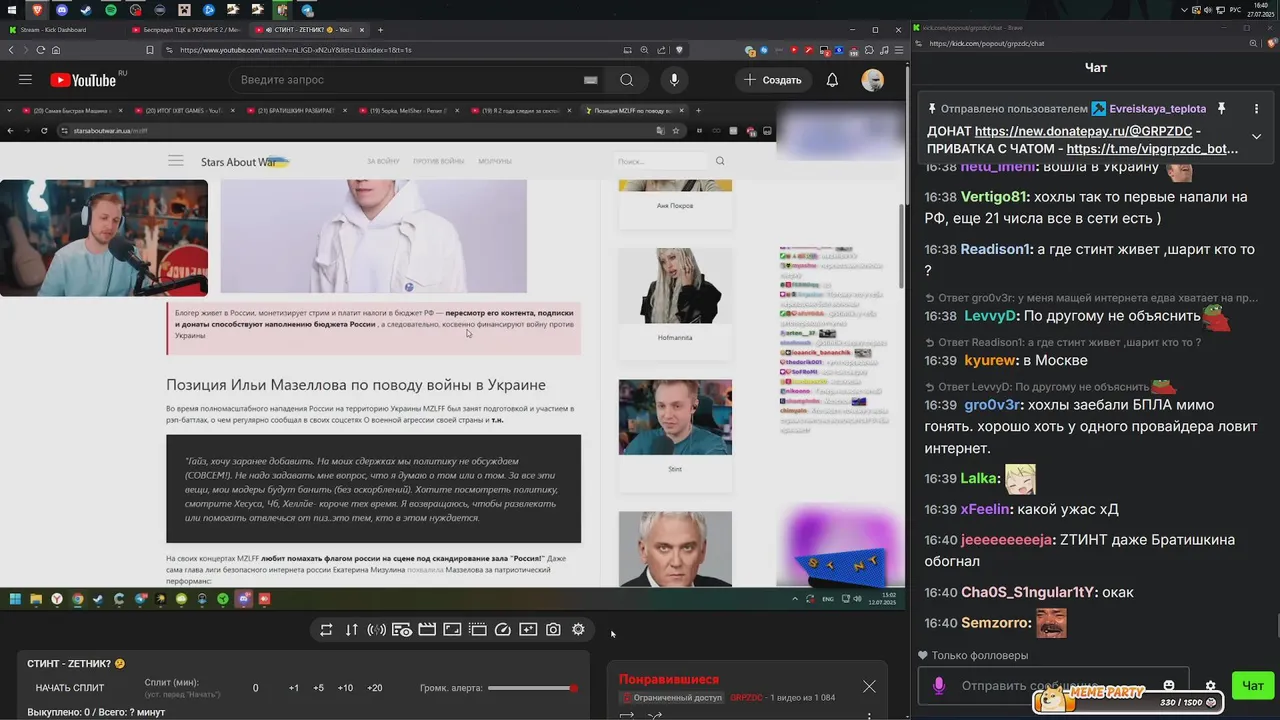
Task: Click the sparkle-frame icon in player toolbar
Action: click(x=528, y=629)
